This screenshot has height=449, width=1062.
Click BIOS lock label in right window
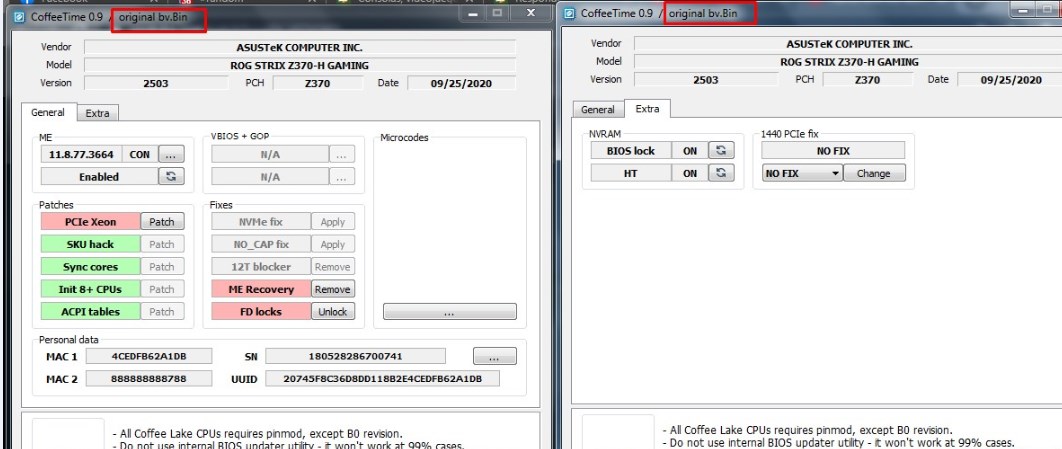tap(631, 150)
